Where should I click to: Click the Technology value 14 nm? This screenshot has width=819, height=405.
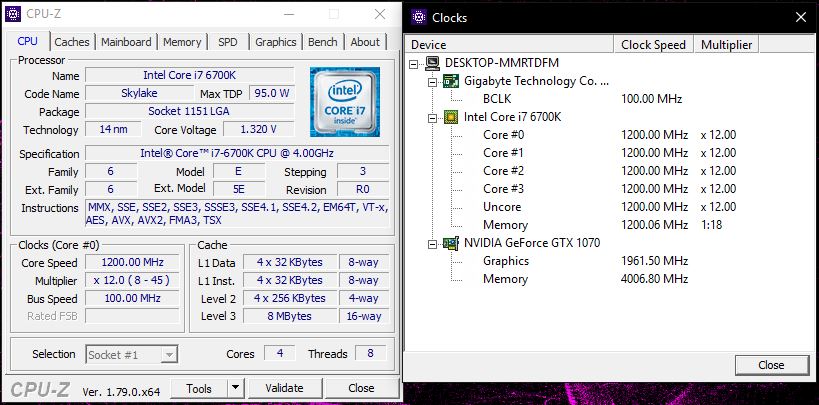(113, 130)
